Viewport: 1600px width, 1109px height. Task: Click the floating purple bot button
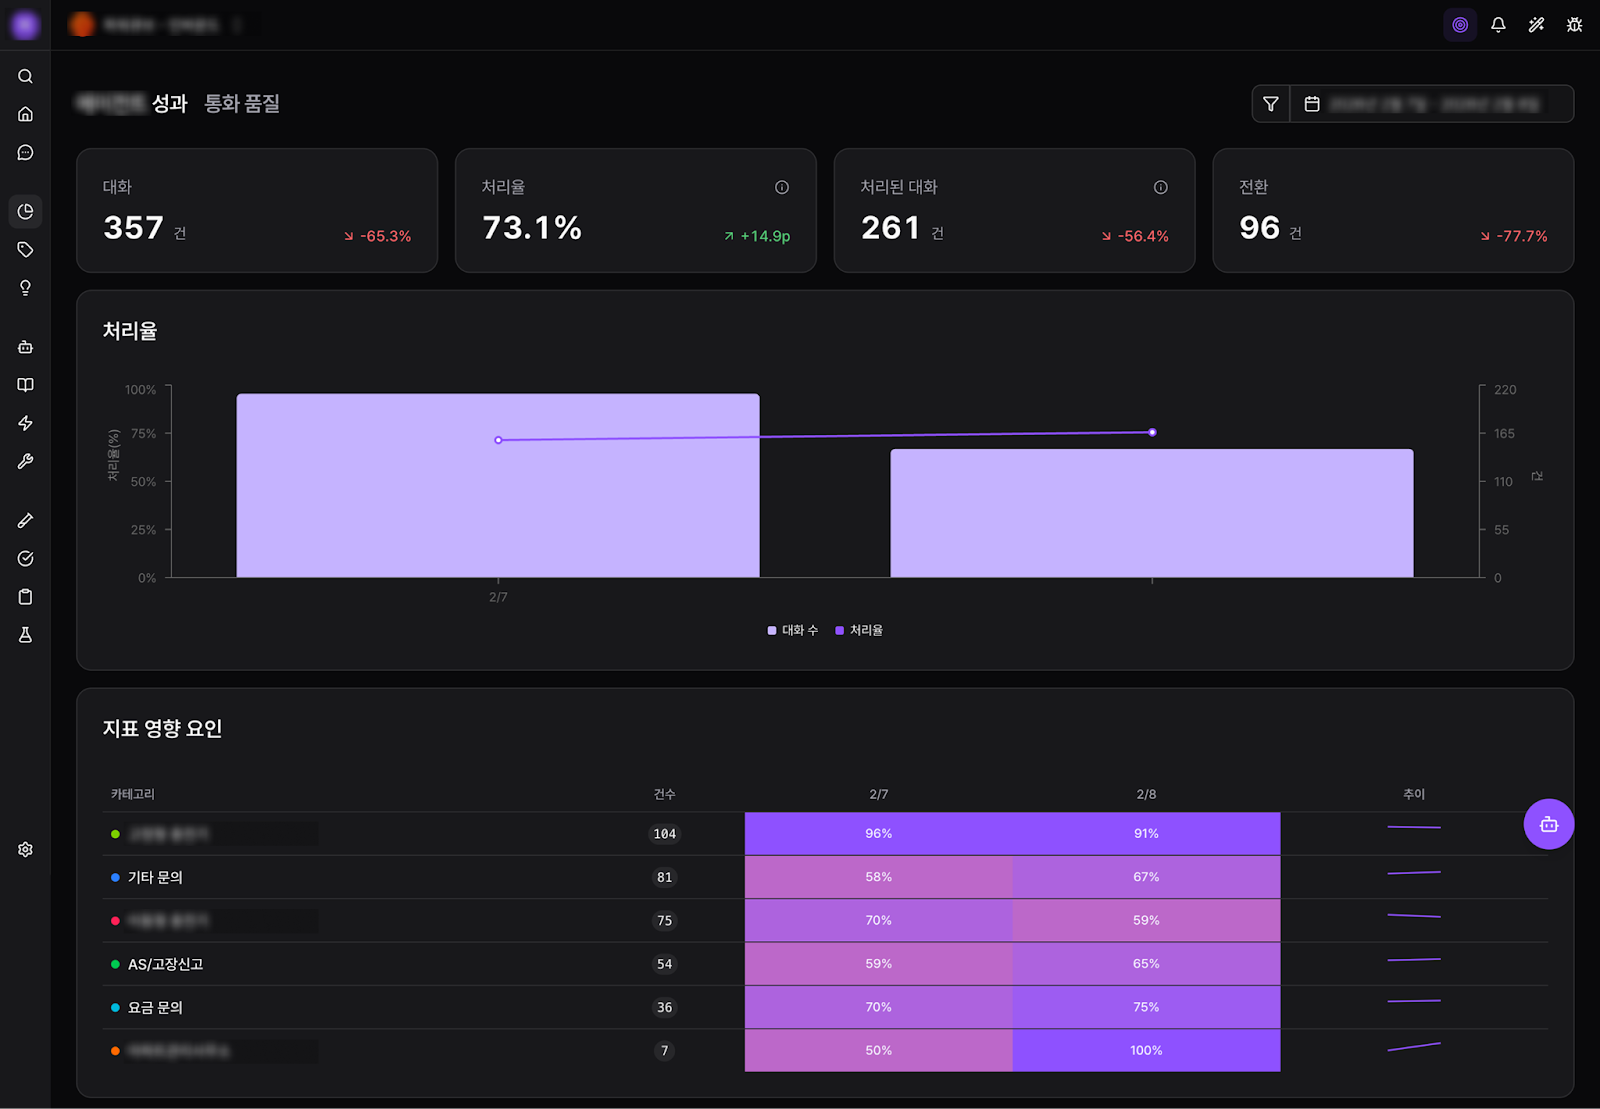tap(1548, 824)
